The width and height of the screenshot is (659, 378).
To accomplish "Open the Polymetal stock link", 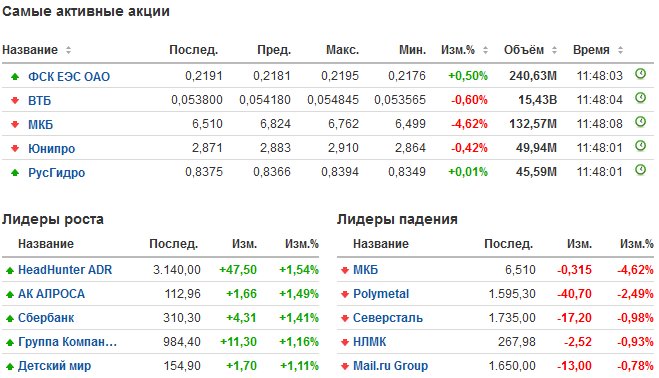I will point(381,294).
